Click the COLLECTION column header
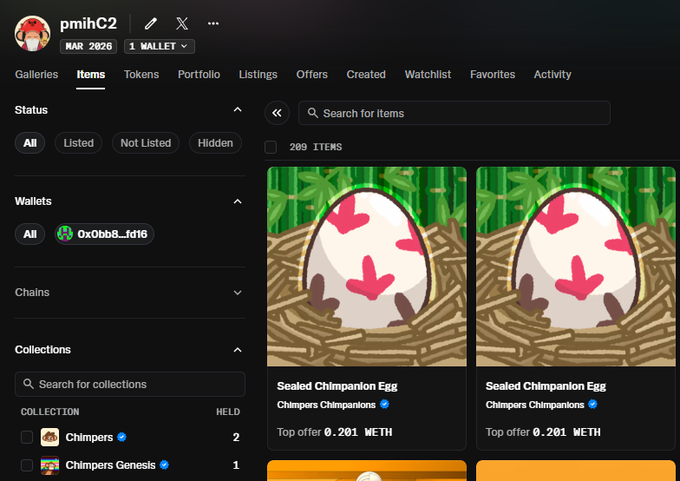 [x=50, y=412]
